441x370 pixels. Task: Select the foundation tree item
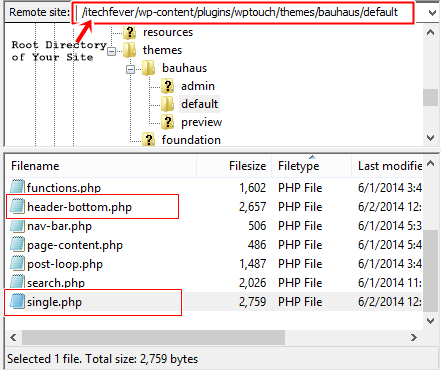191,140
